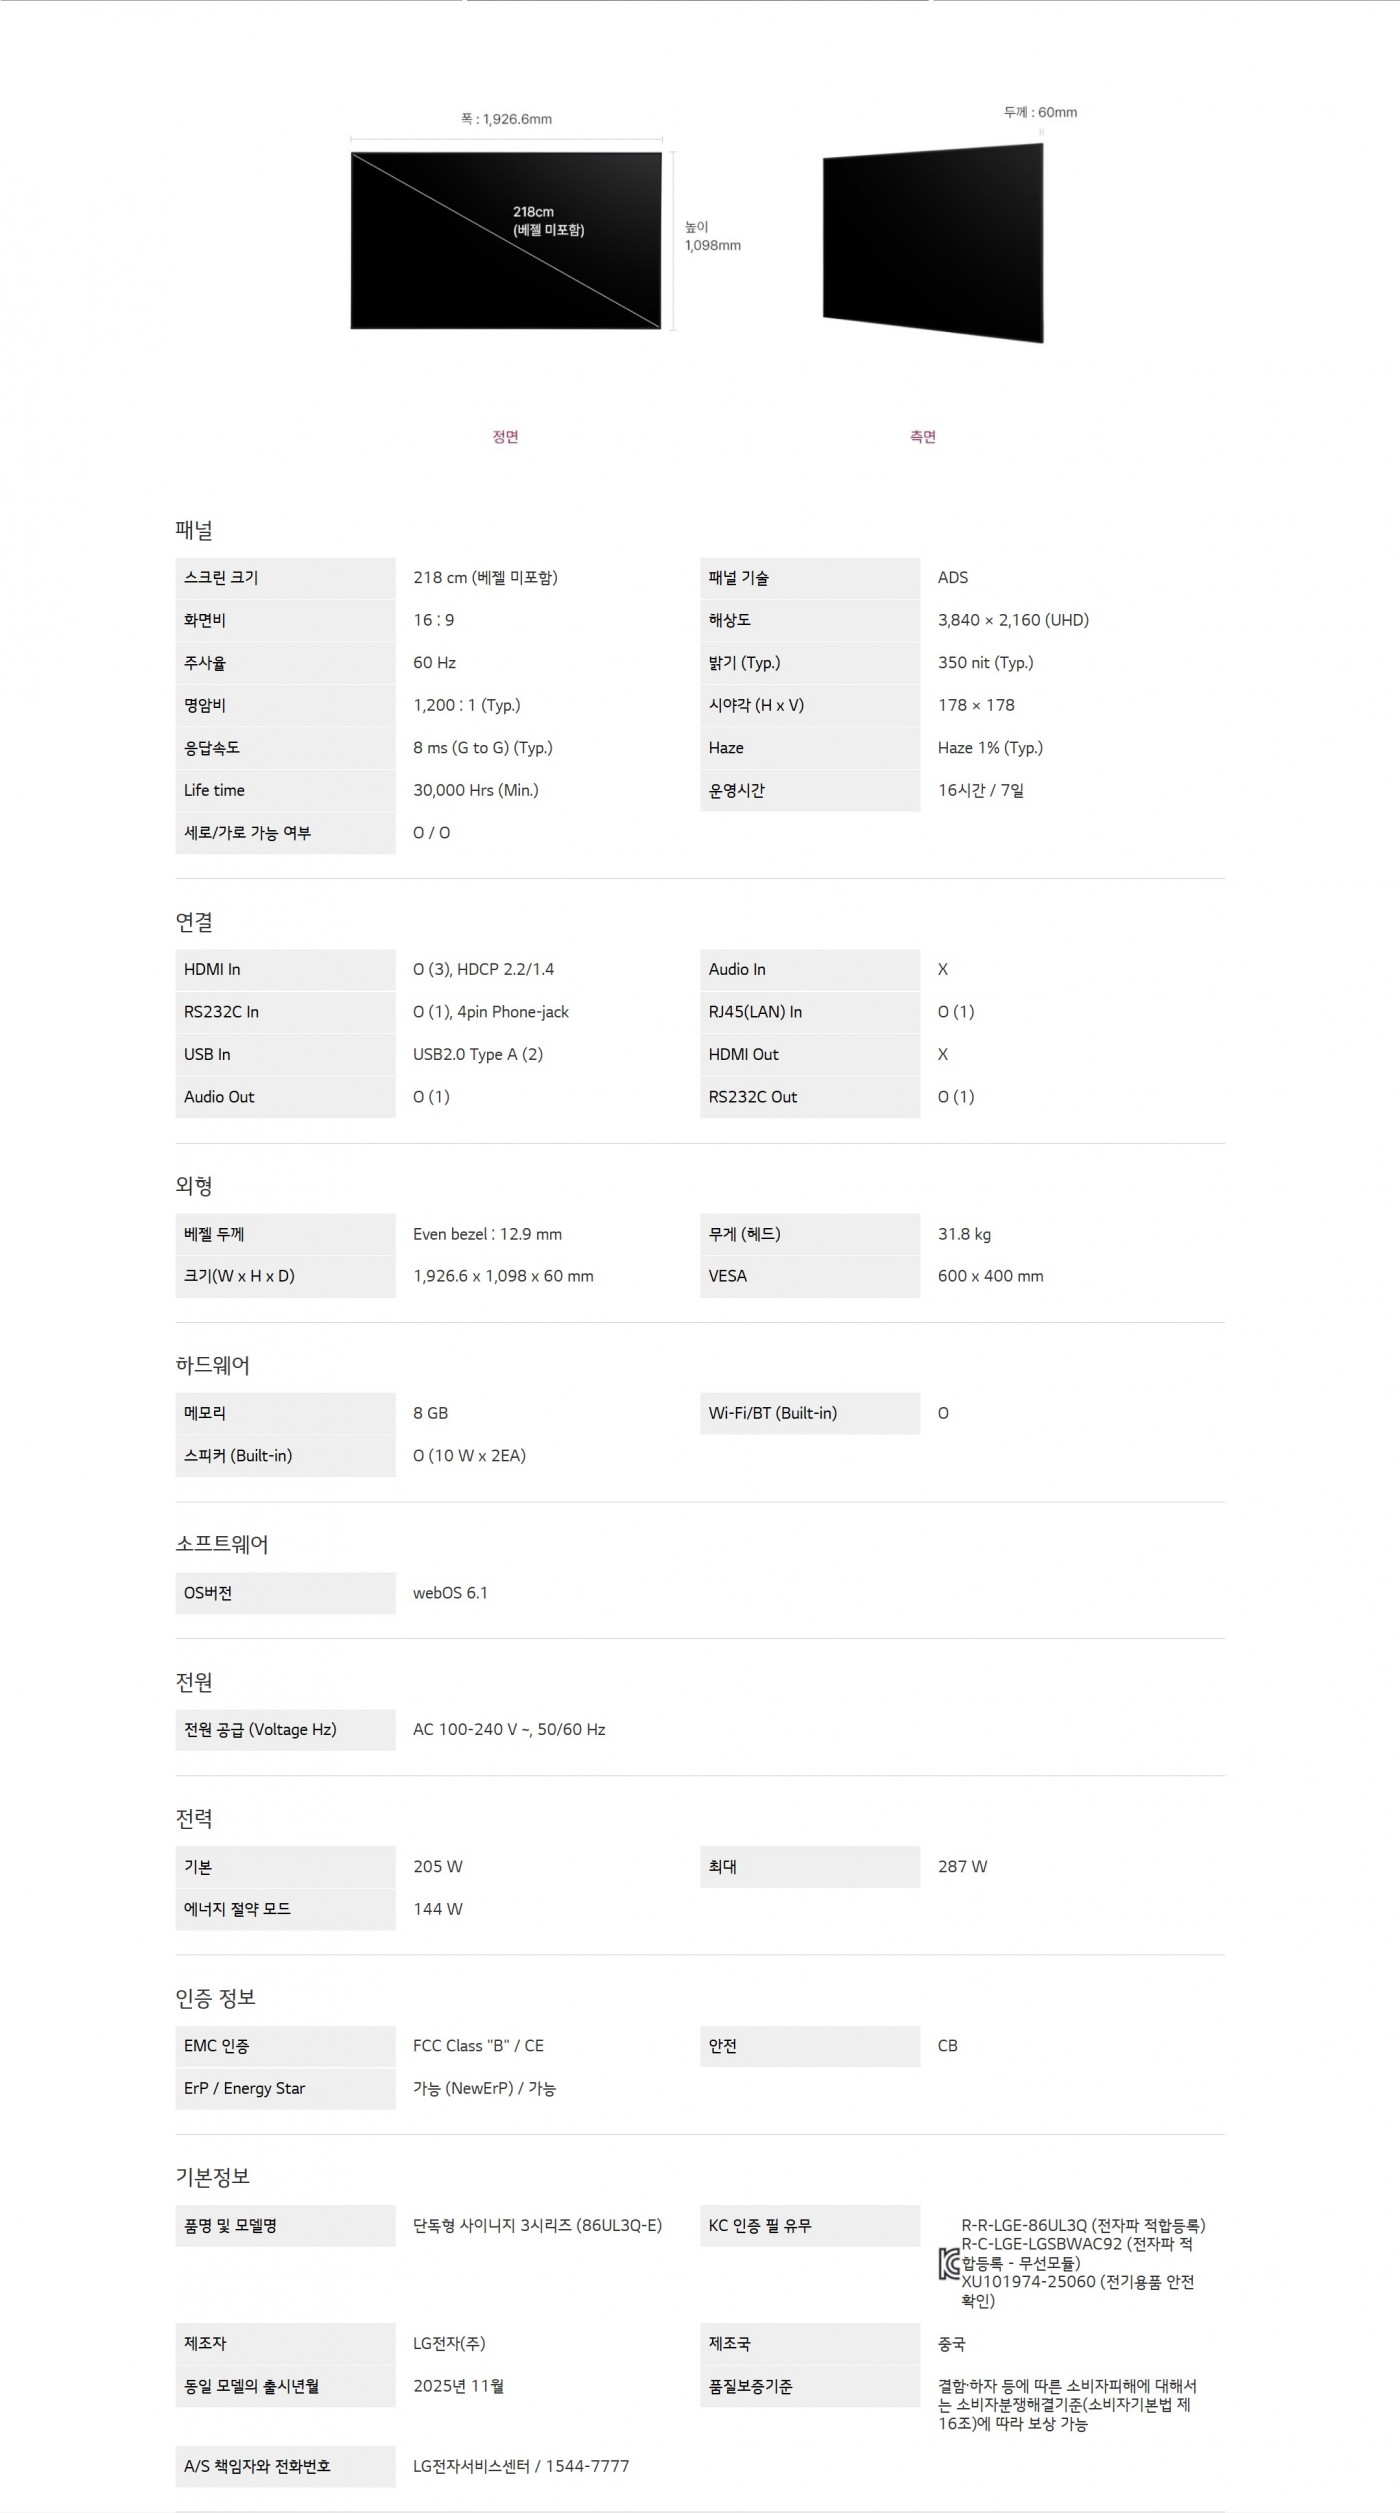Click the 두께 : 60mm thickness label
This screenshot has height=2513, width=1400.
pyautogui.click(x=1040, y=112)
